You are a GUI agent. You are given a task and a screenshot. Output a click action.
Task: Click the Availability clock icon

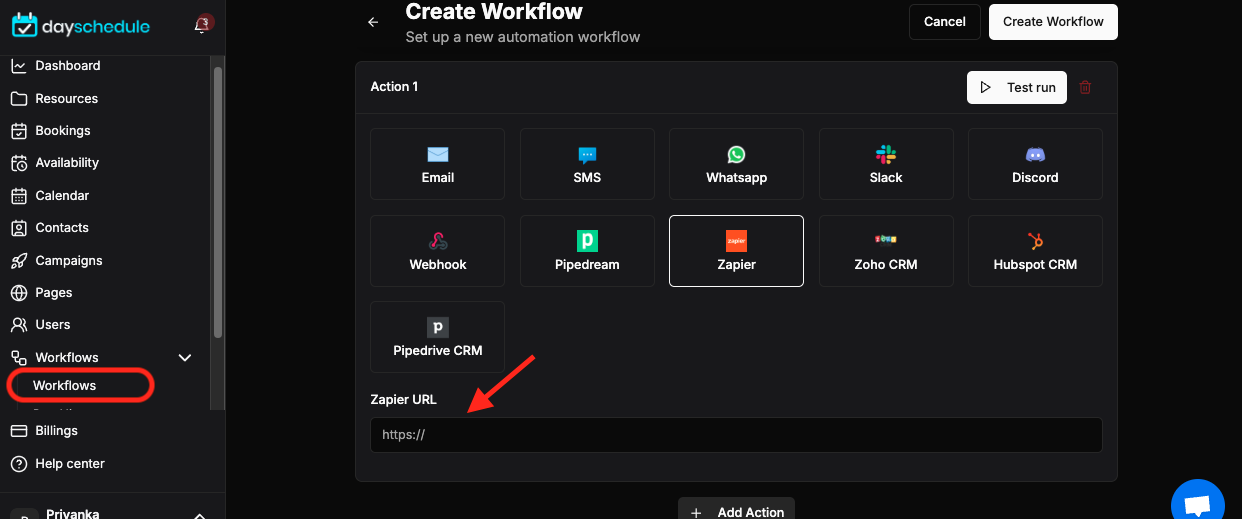18,163
